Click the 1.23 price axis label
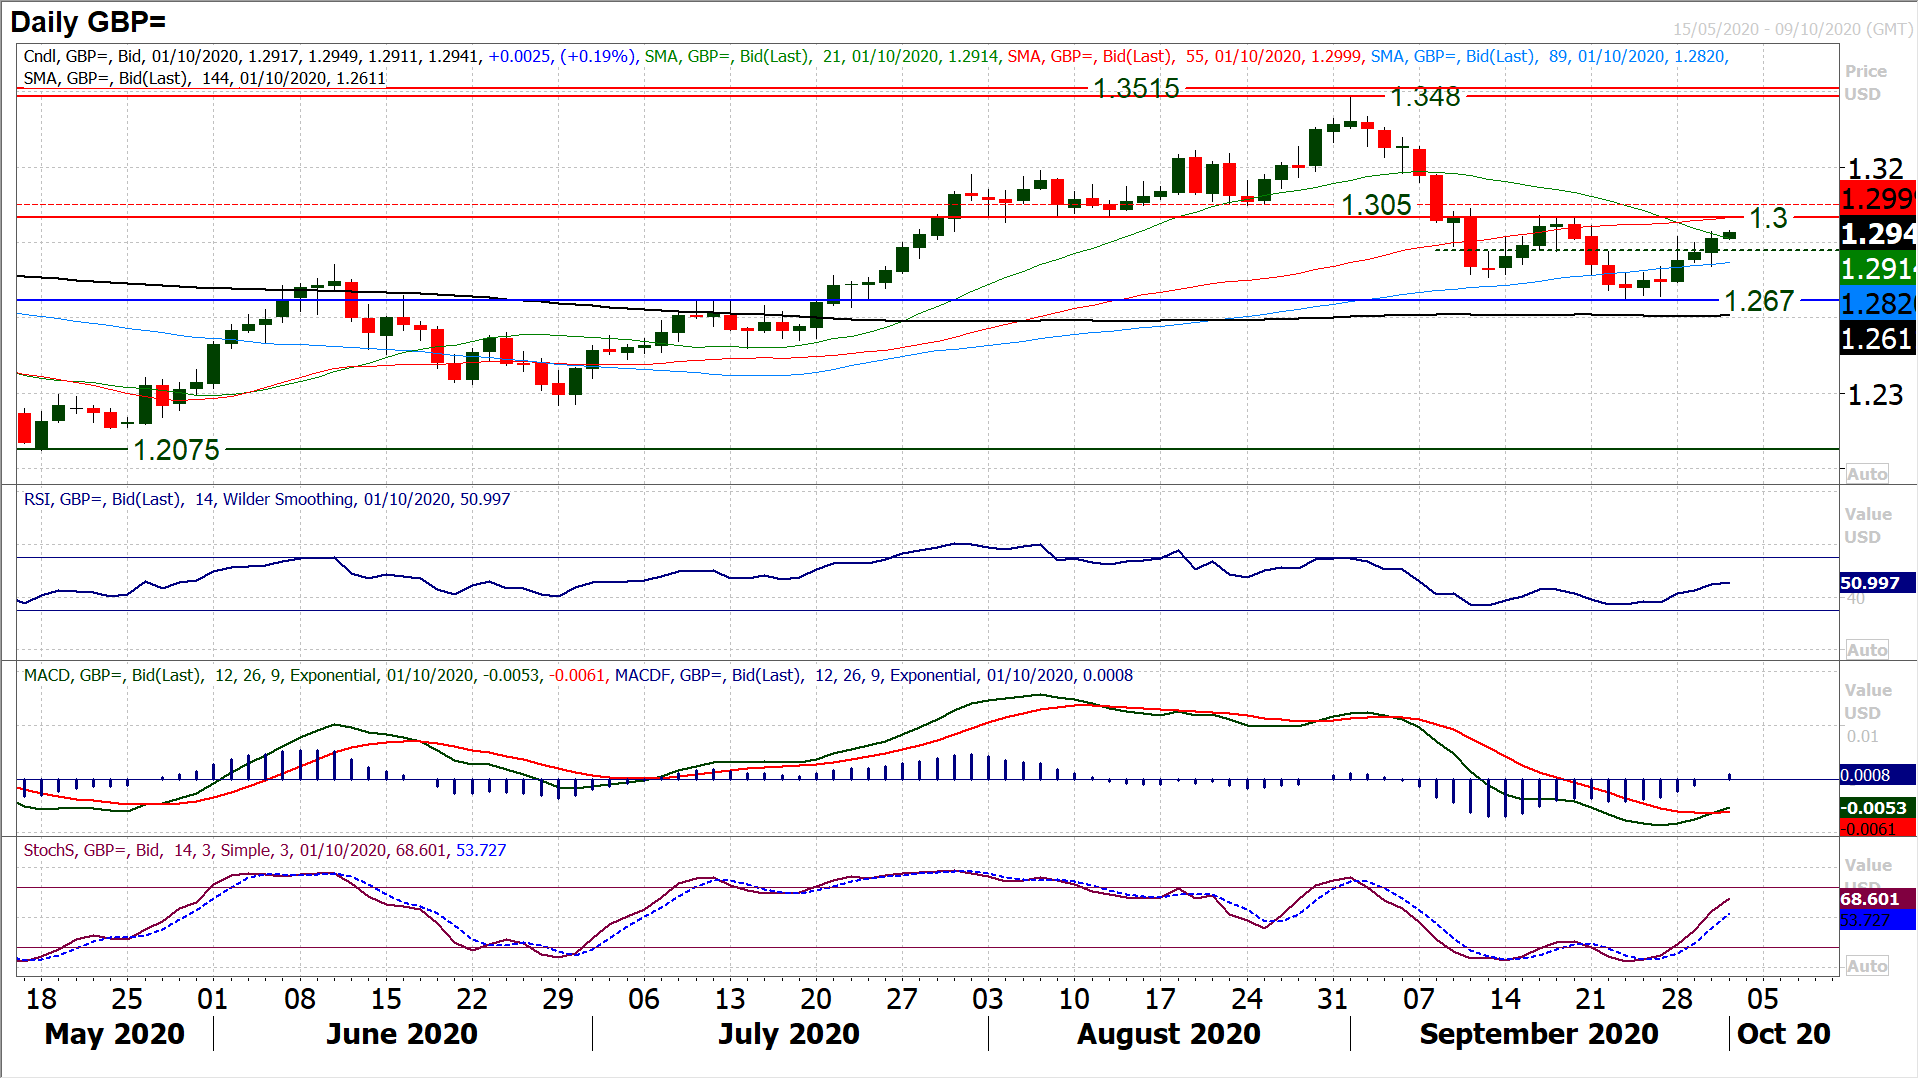The height and width of the screenshot is (1079, 1919). [1875, 395]
